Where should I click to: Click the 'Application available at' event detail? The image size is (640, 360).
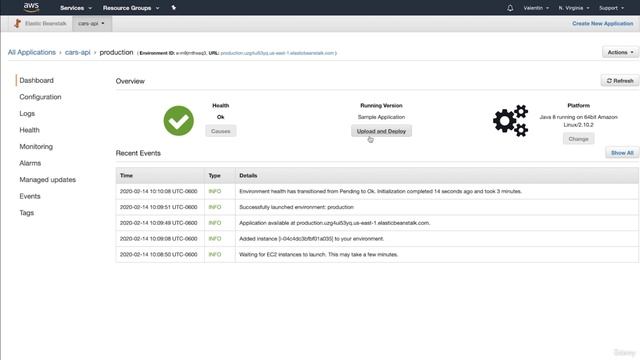pos(335,223)
